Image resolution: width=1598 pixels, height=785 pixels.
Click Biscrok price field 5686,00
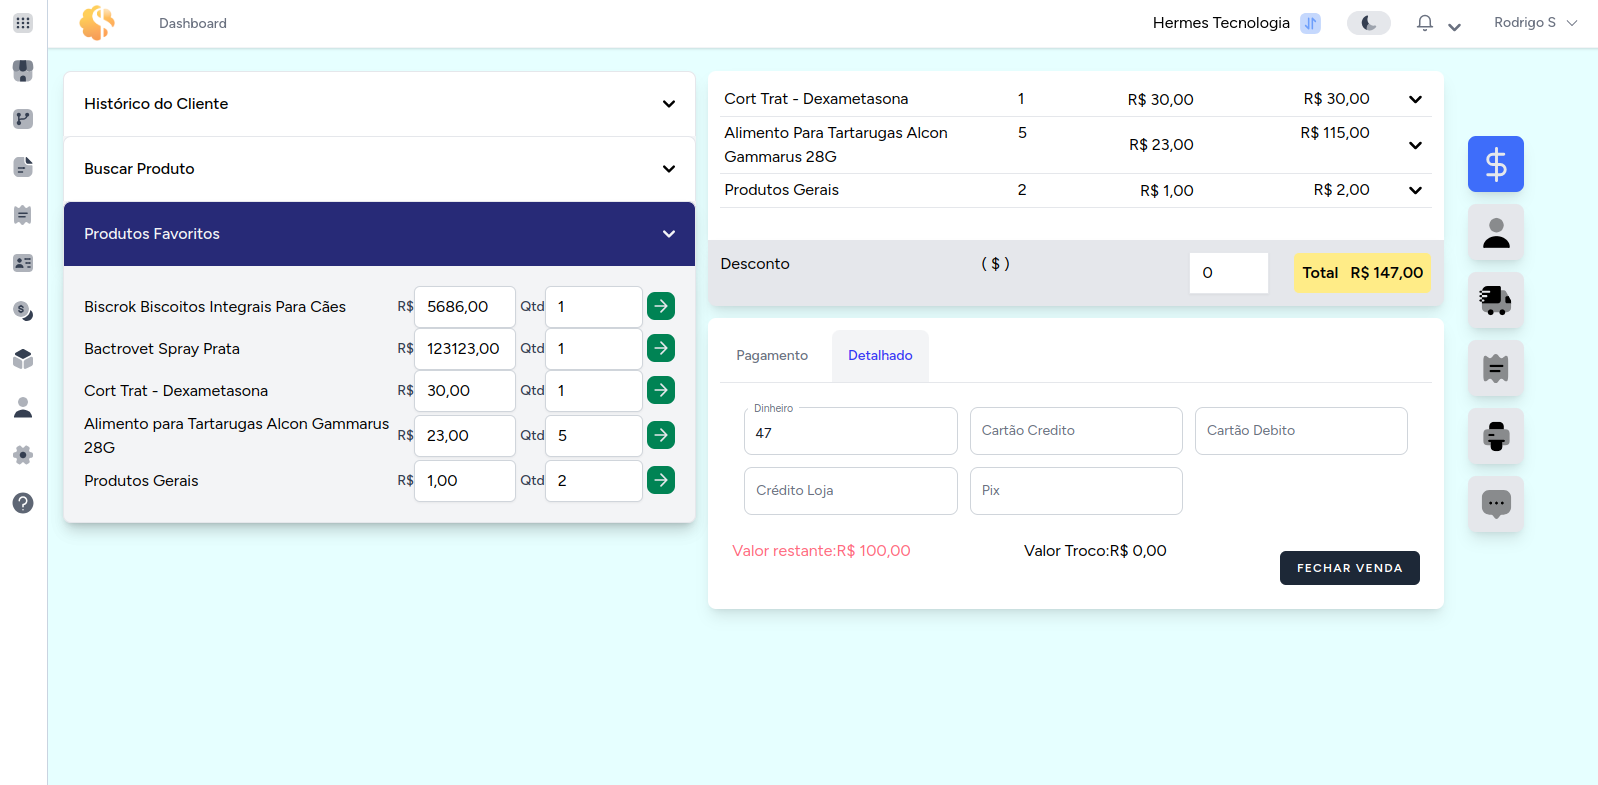click(465, 307)
